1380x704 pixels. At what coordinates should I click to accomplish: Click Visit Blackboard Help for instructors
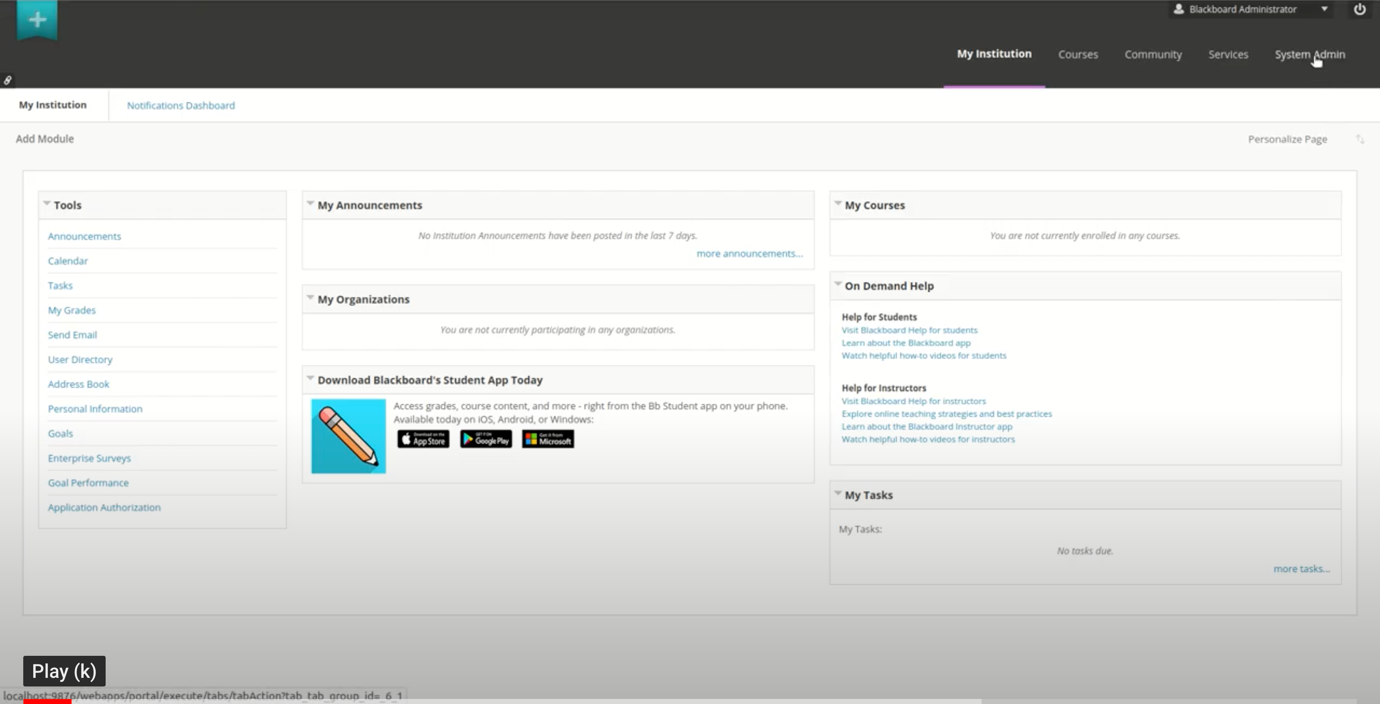click(913, 401)
